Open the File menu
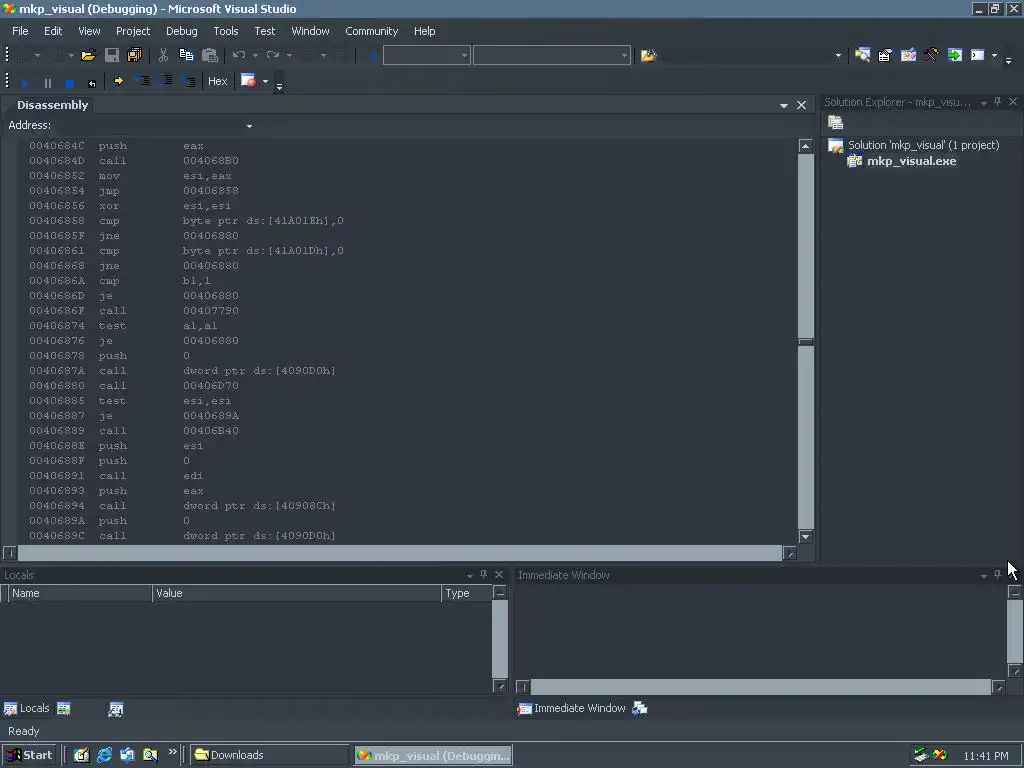Viewport: 1024px width, 768px height. 20,31
